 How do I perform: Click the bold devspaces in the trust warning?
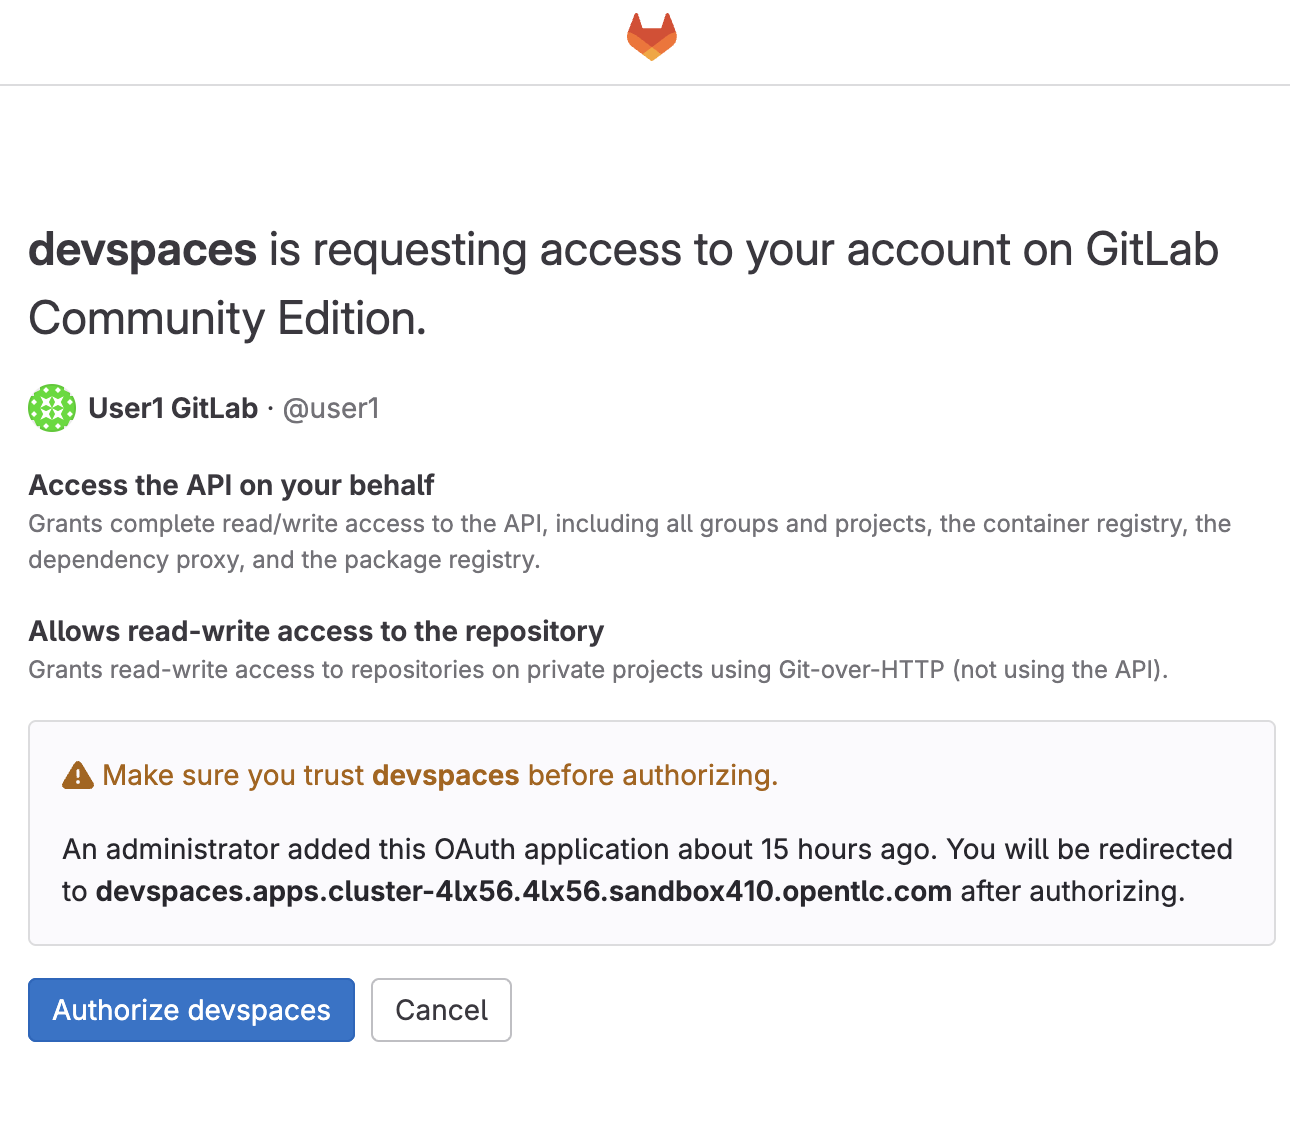click(445, 775)
